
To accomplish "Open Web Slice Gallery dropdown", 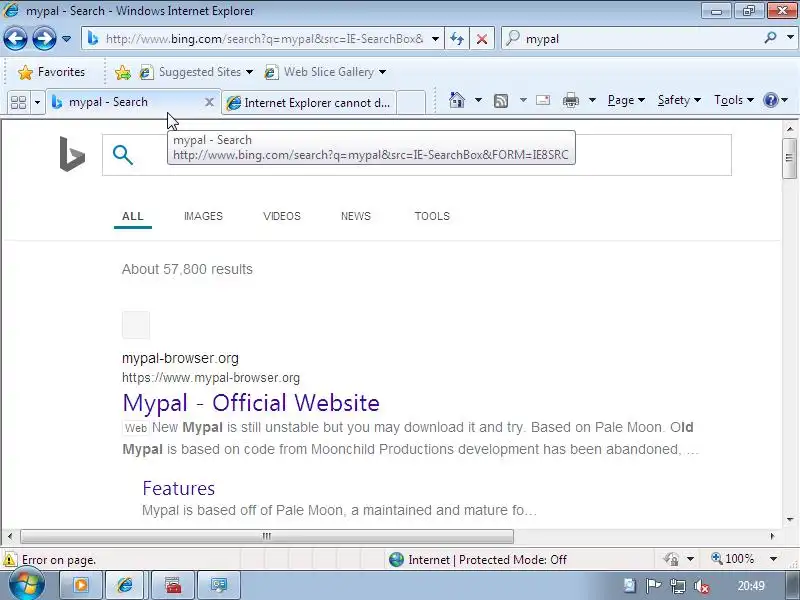I will point(325,72).
